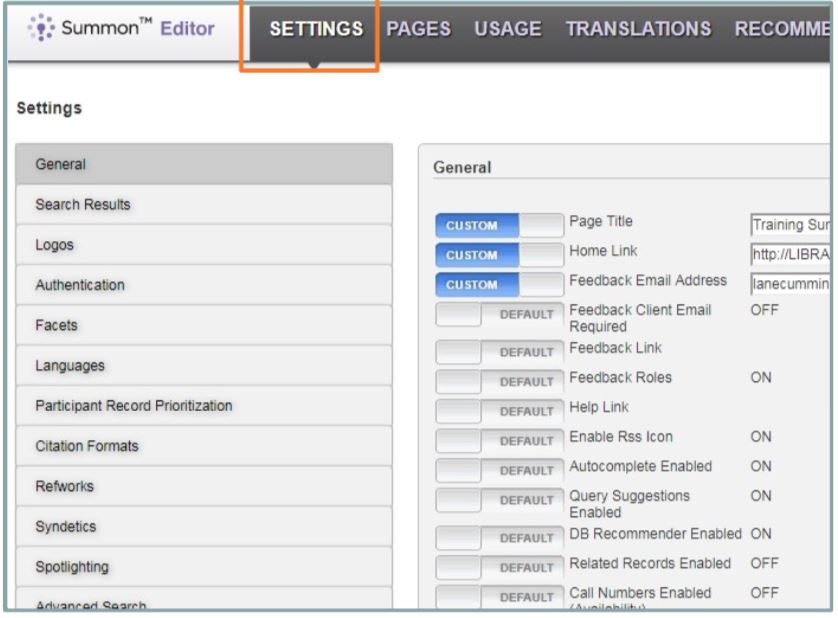Viewport: 838px width, 618px height.
Task: Toggle the Feedback Roles DEFAULT switch
Action: coord(499,382)
